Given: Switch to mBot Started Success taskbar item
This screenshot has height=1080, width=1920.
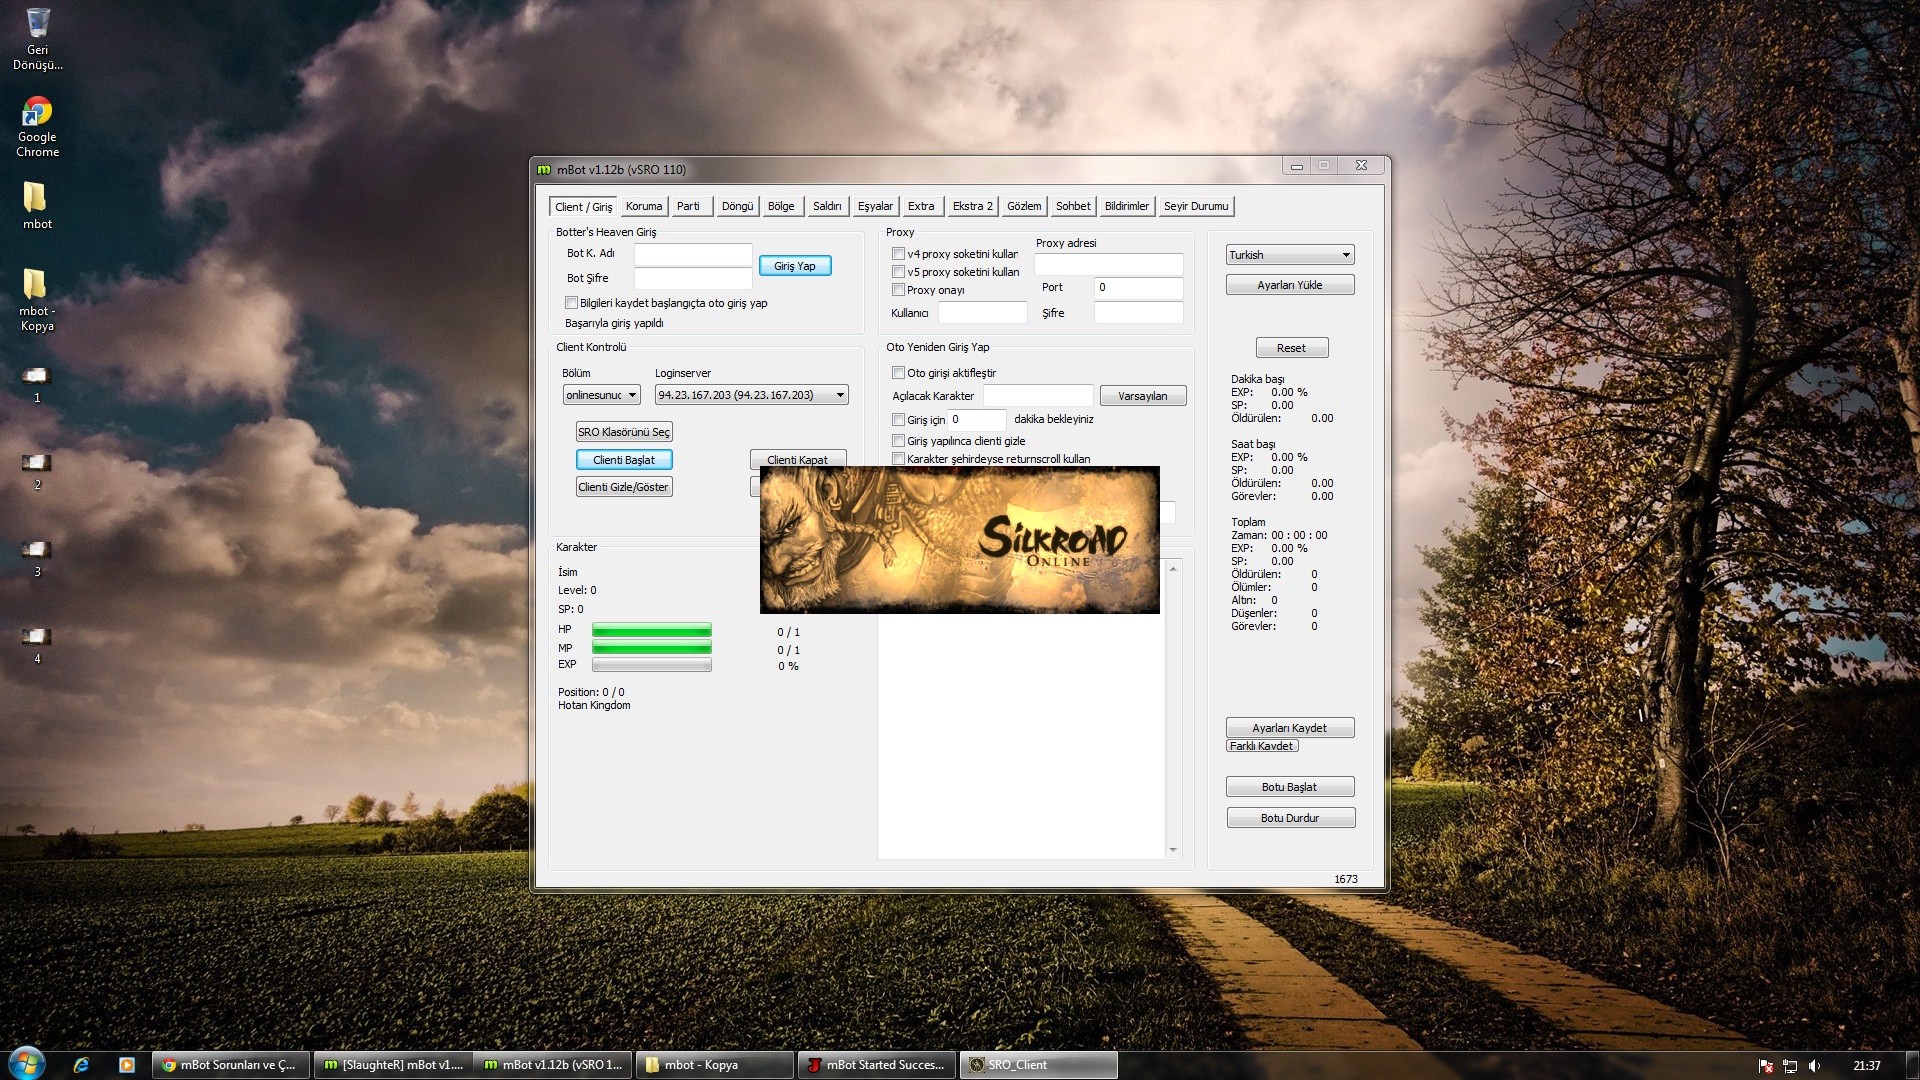Looking at the screenshot, I should coord(876,1065).
